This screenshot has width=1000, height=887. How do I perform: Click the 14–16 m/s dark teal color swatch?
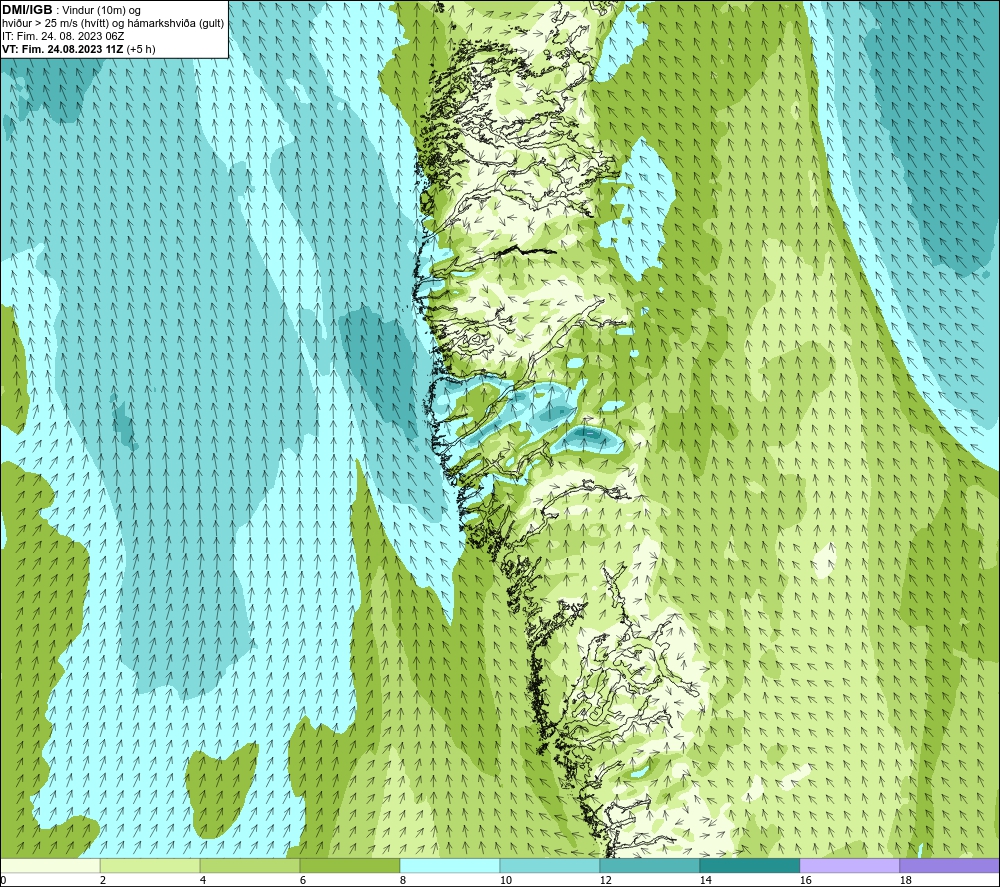click(x=750, y=865)
